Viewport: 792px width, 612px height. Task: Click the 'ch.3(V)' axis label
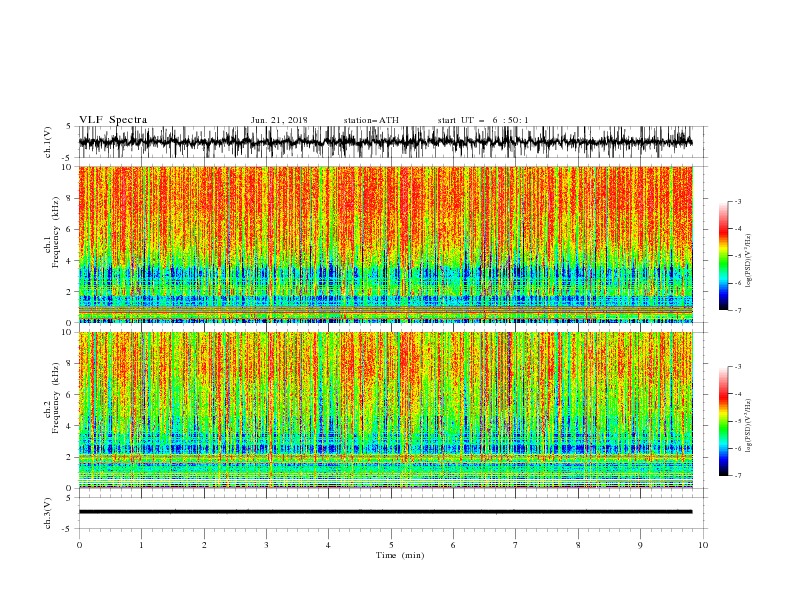tap(48, 513)
